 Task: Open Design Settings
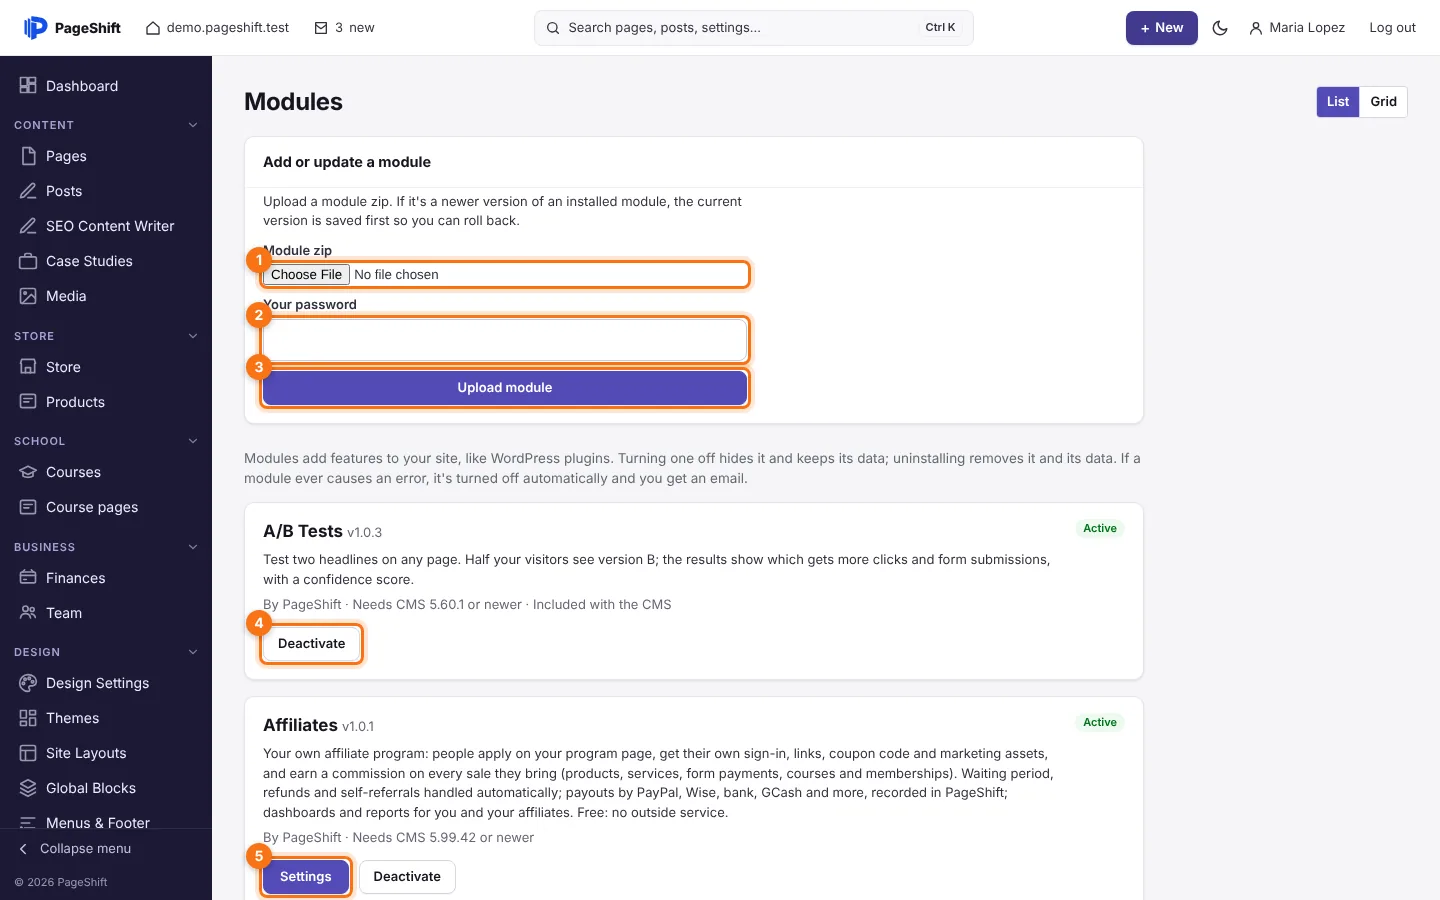106,683
